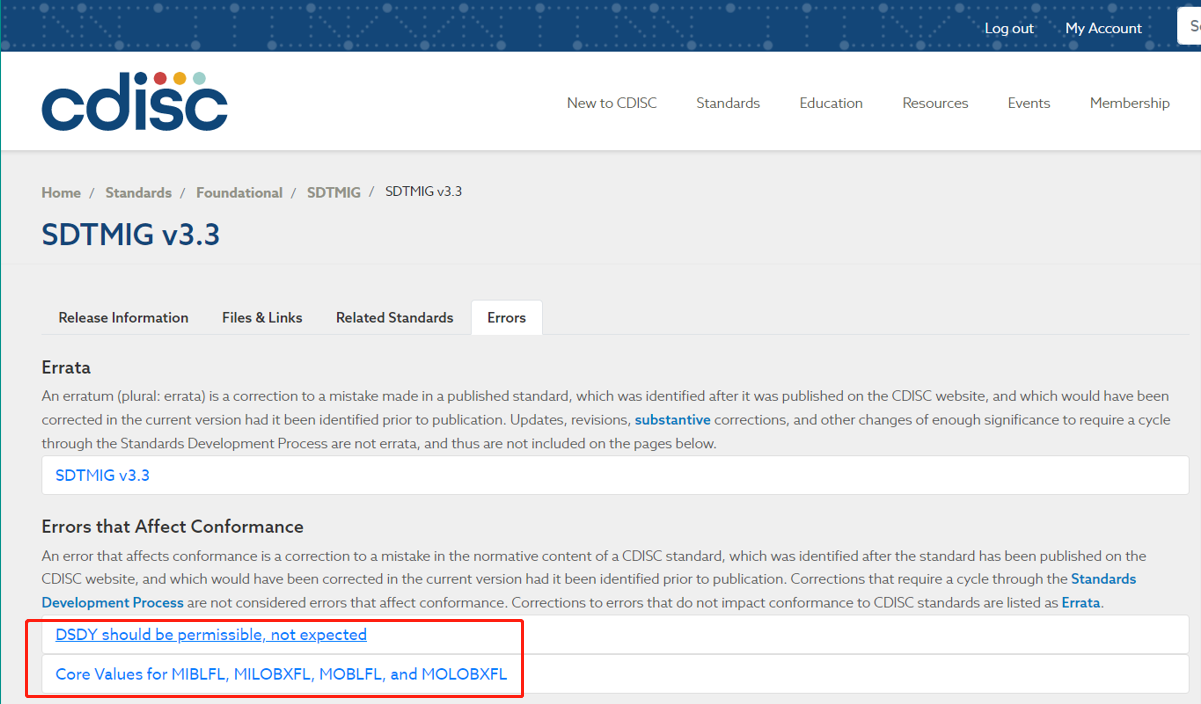This screenshot has height=704, width=1201.
Task: Open the Events menu
Action: tap(1029, 103)
